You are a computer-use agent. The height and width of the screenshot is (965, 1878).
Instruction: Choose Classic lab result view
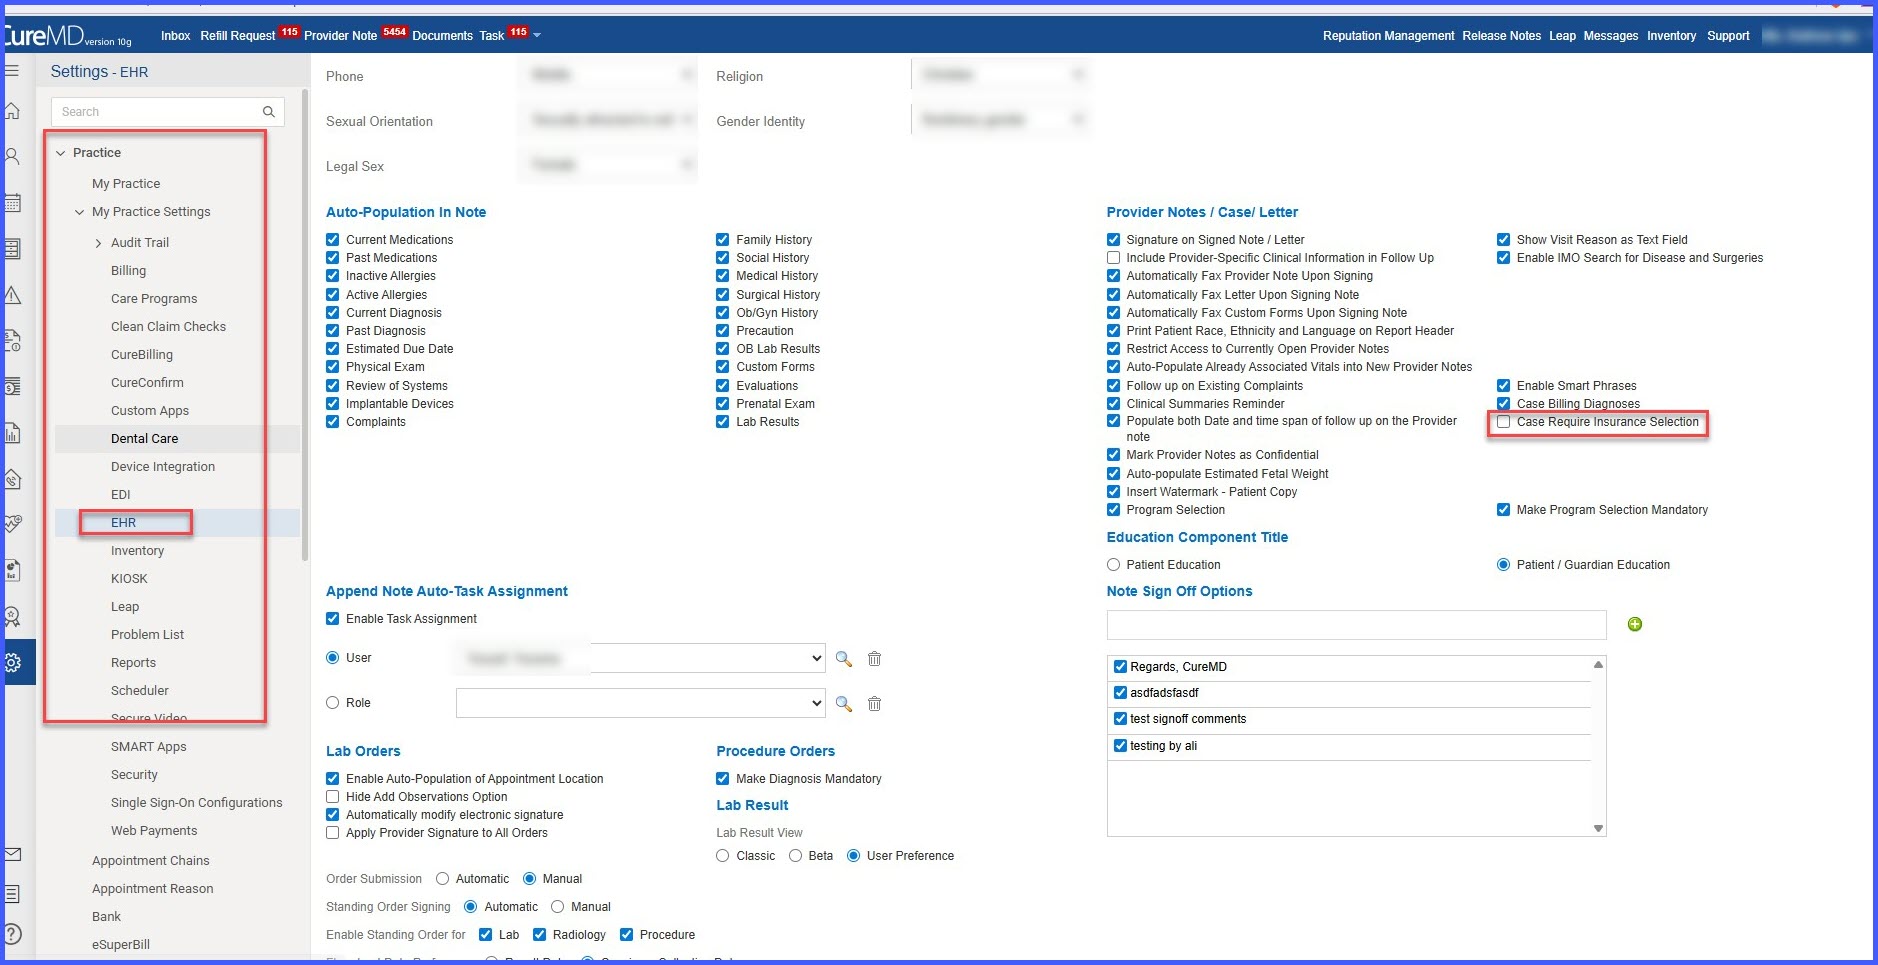click(x=722, y=856)
